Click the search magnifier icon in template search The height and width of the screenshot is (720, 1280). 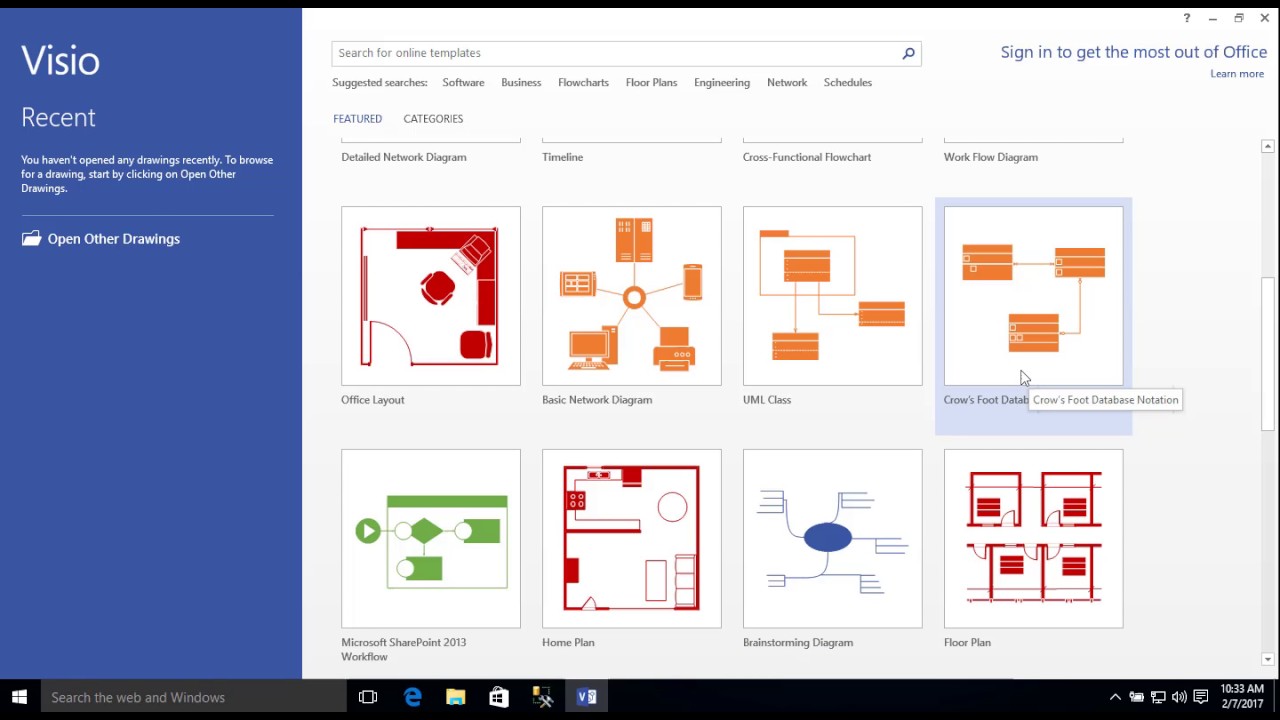pos(908,53)
